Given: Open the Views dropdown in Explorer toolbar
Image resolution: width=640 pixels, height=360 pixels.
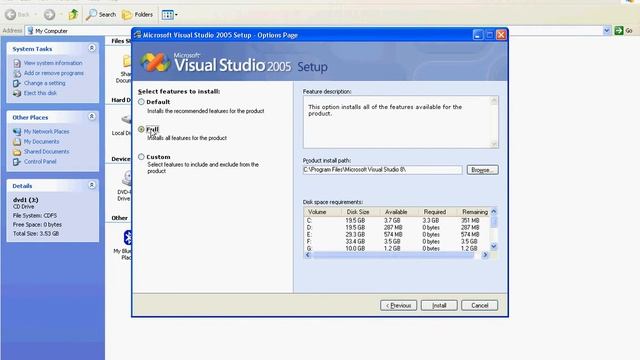Looking at the screenshot, I should (x=169, y=15).
